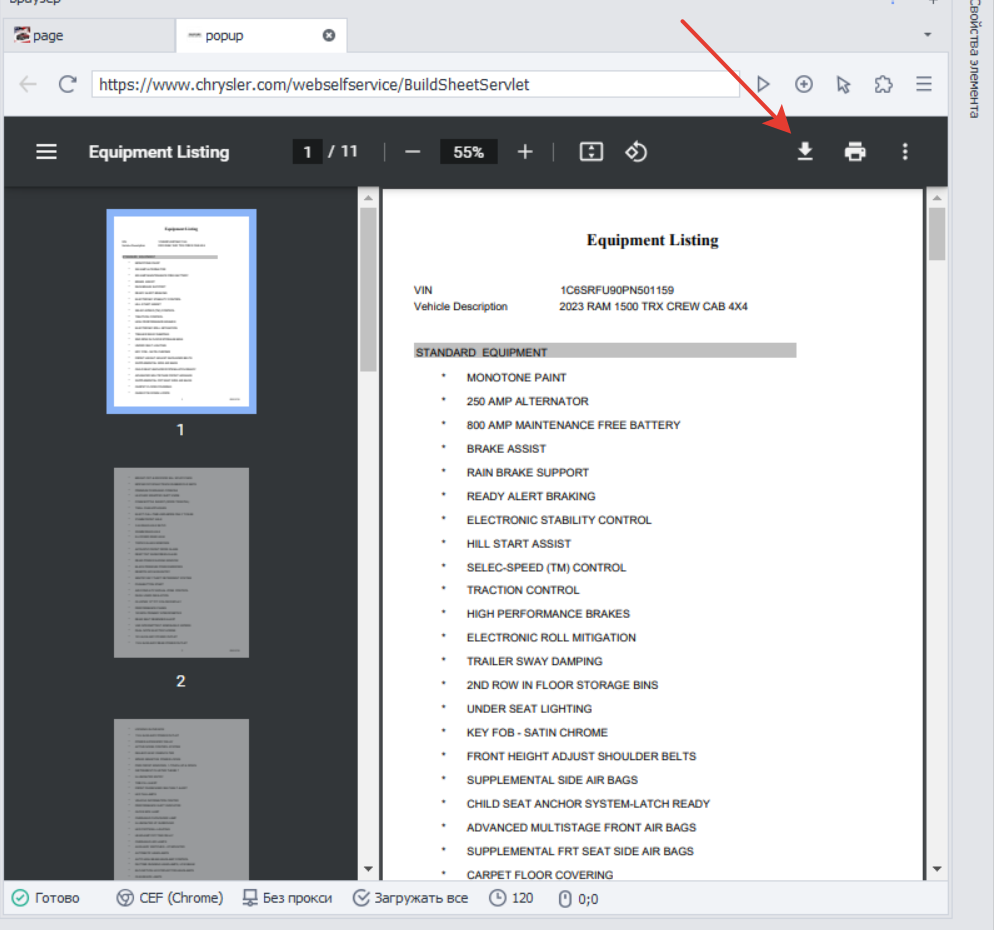Click the Готово status indicator
Viewport: 994px width, 930px height.
coord(46,898)
